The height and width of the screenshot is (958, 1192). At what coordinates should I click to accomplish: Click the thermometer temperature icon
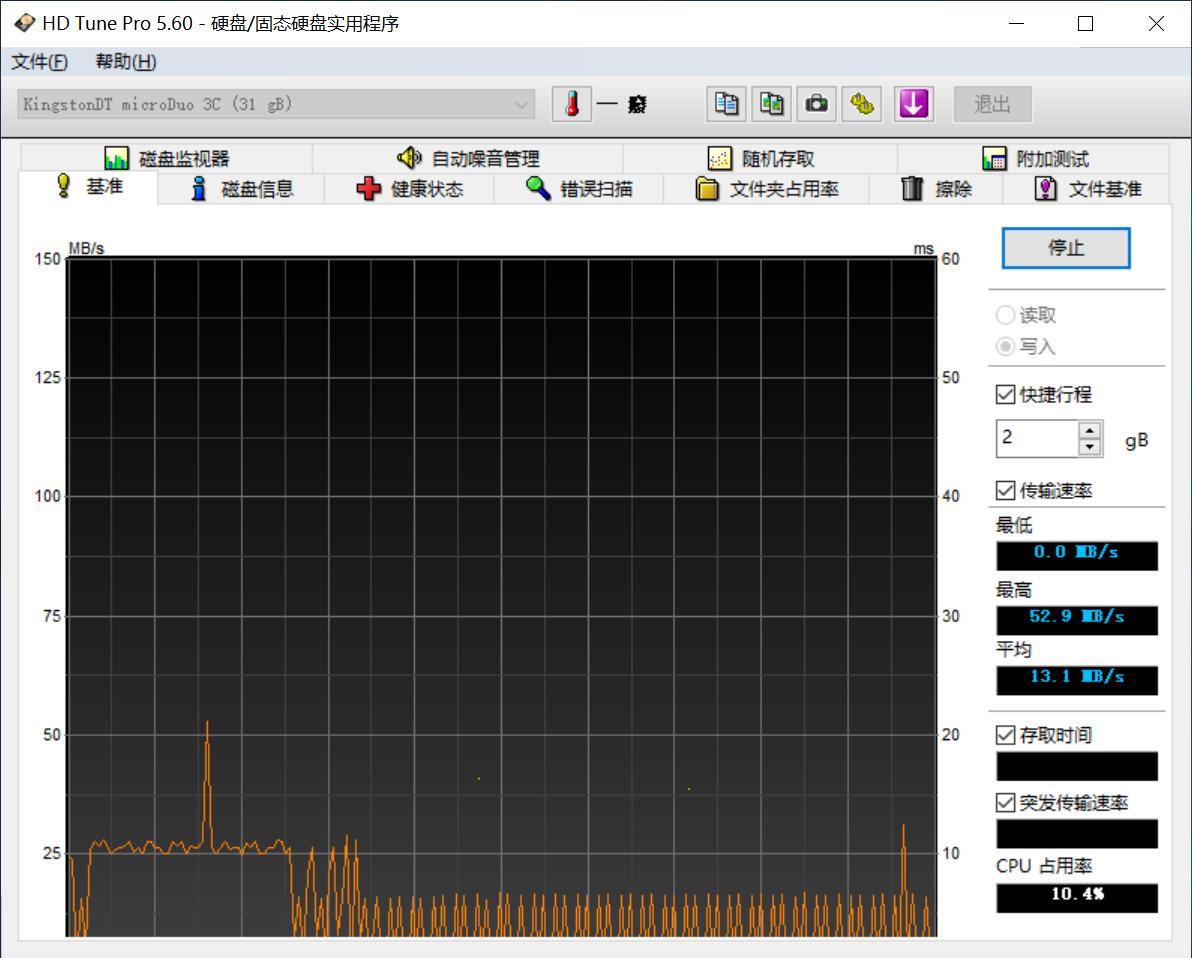pos(571,104)
